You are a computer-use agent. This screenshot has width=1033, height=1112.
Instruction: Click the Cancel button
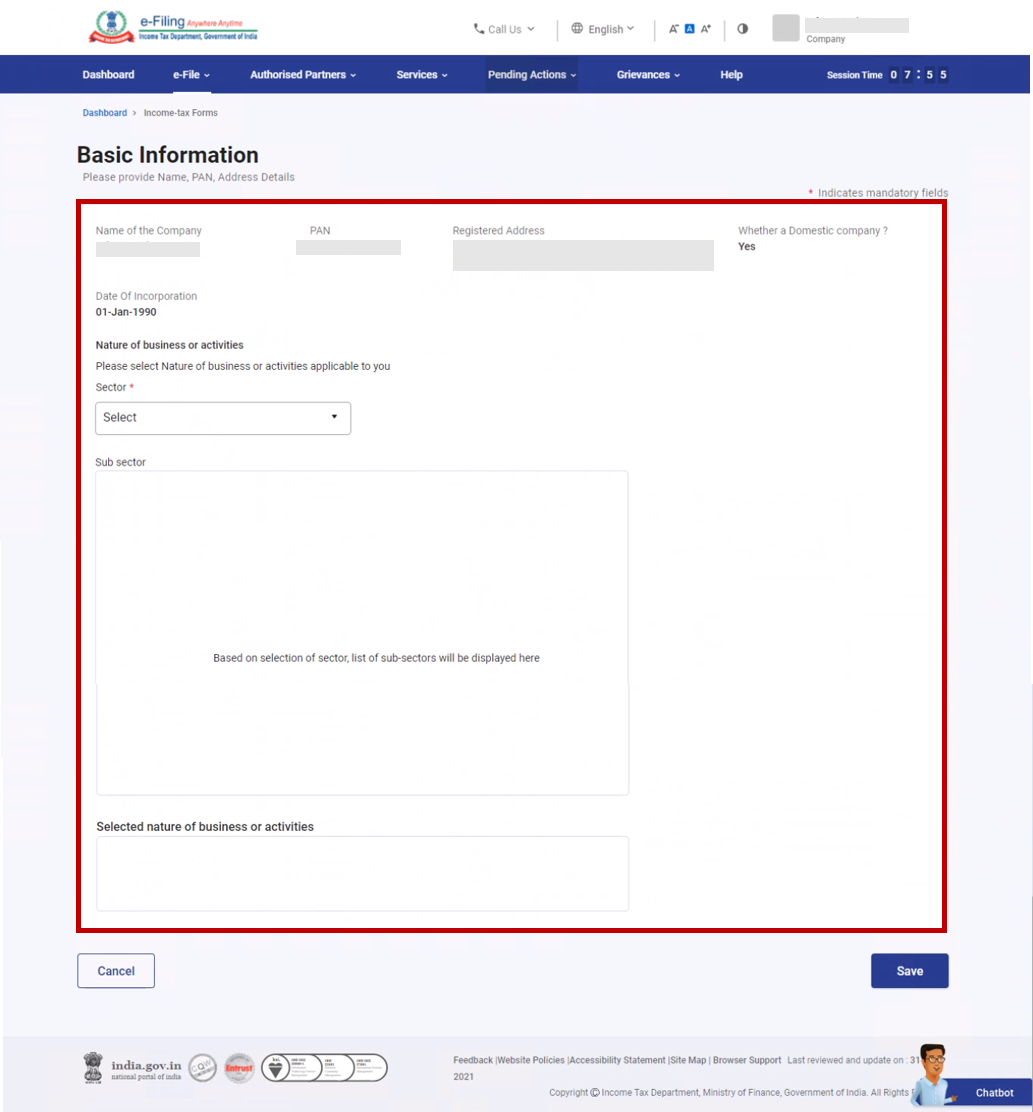coord(116,971)
